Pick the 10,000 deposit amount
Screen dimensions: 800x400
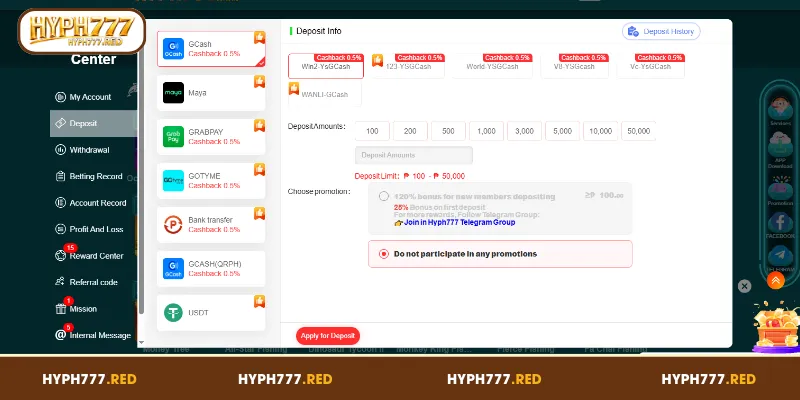(601, 131)
